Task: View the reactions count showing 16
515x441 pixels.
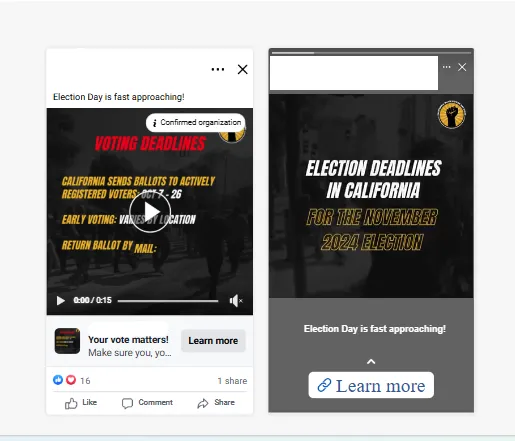Action: tap(71, 380)
